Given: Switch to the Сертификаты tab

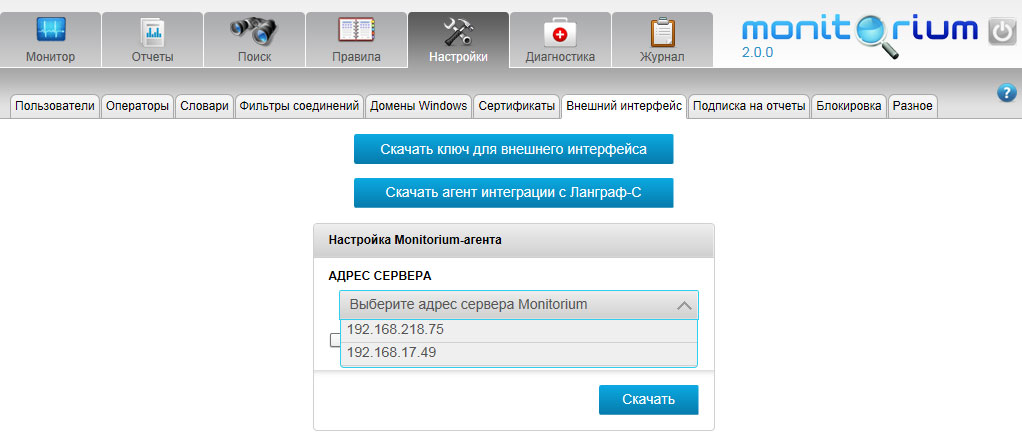Looking at the screenshot, I should (517, 106).
